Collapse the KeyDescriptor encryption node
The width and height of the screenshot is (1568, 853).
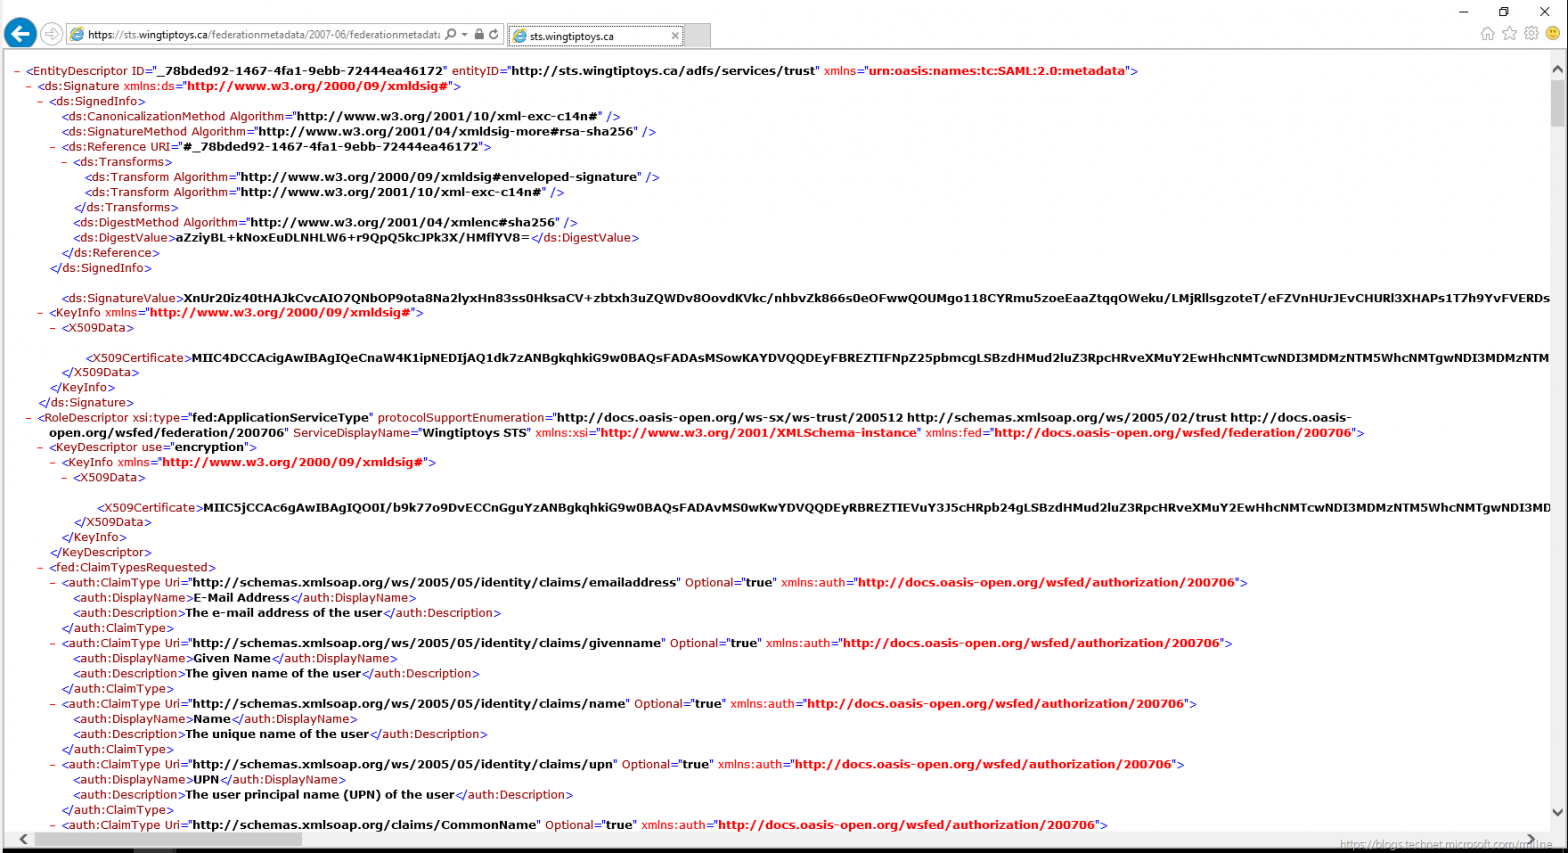(41, 448)
